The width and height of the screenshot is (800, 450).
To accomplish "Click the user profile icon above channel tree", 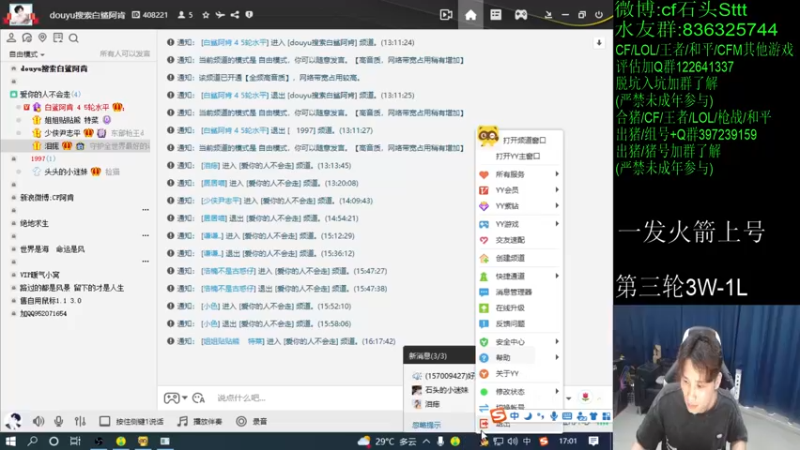I will tap(11, 38).
